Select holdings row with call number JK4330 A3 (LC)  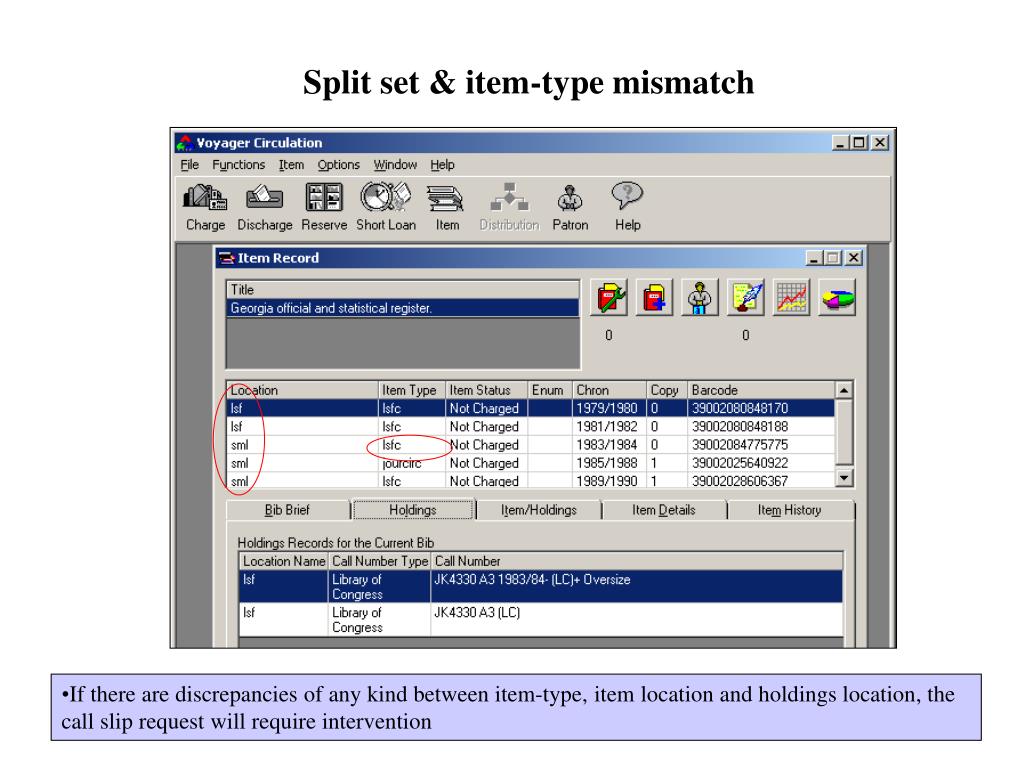(x=476, y=613)
